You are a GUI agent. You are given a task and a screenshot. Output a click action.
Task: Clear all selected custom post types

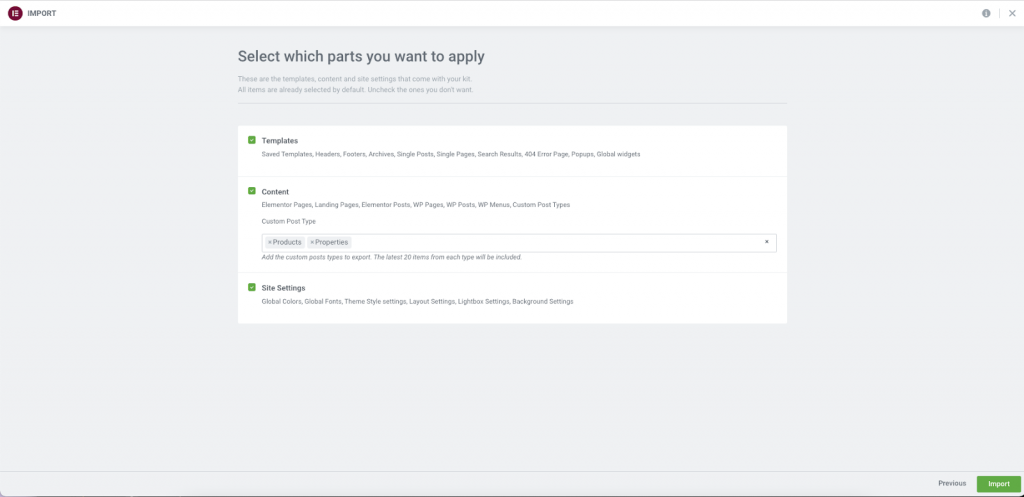tap(767, 242)
